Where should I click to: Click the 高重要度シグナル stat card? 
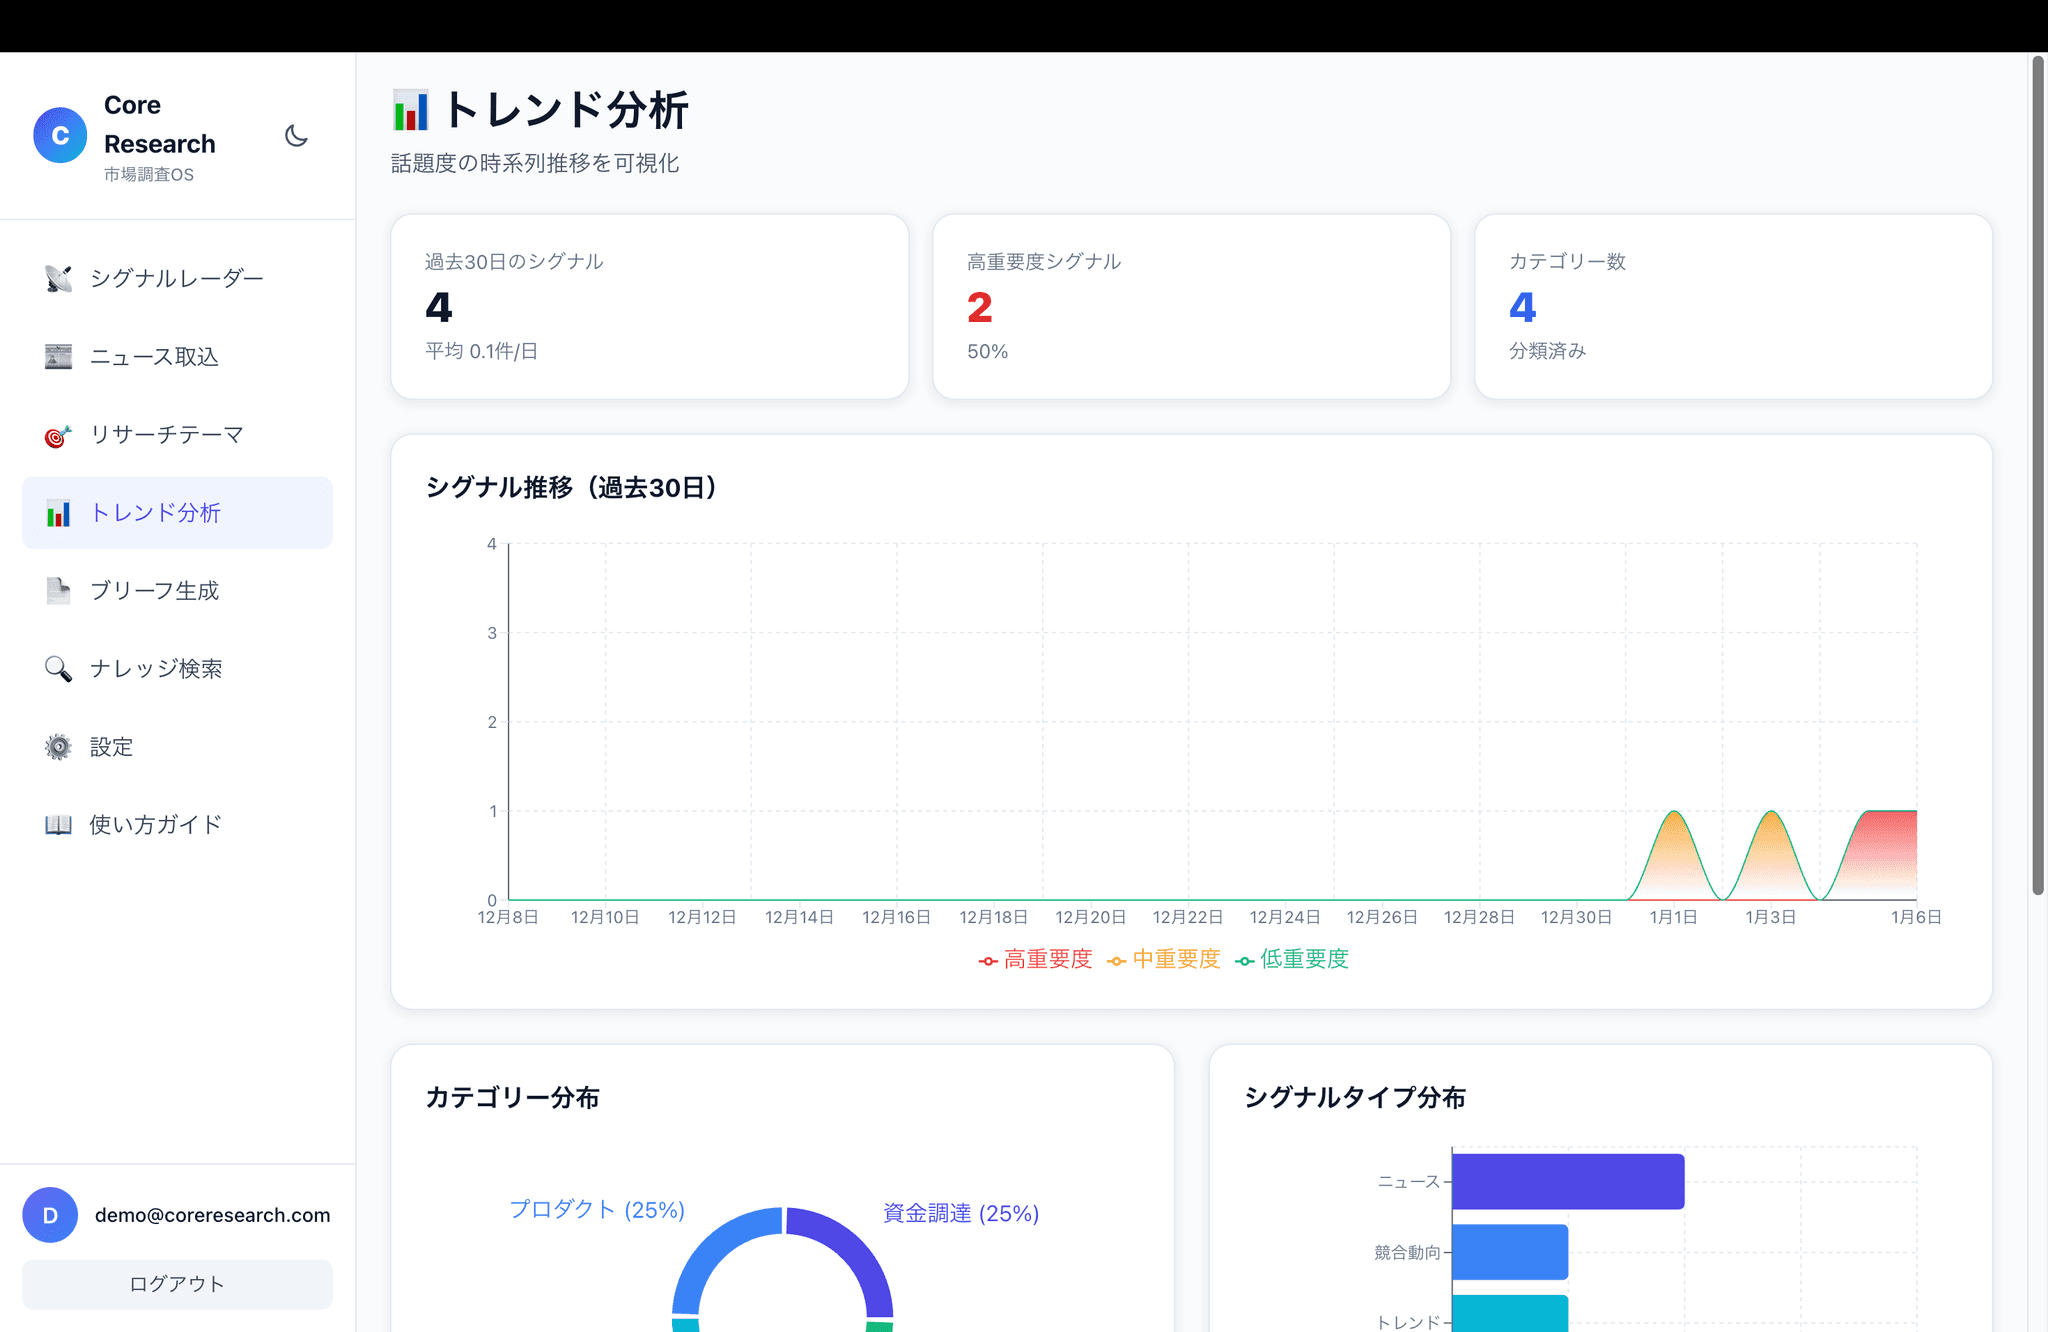[x=1190, y=307]
